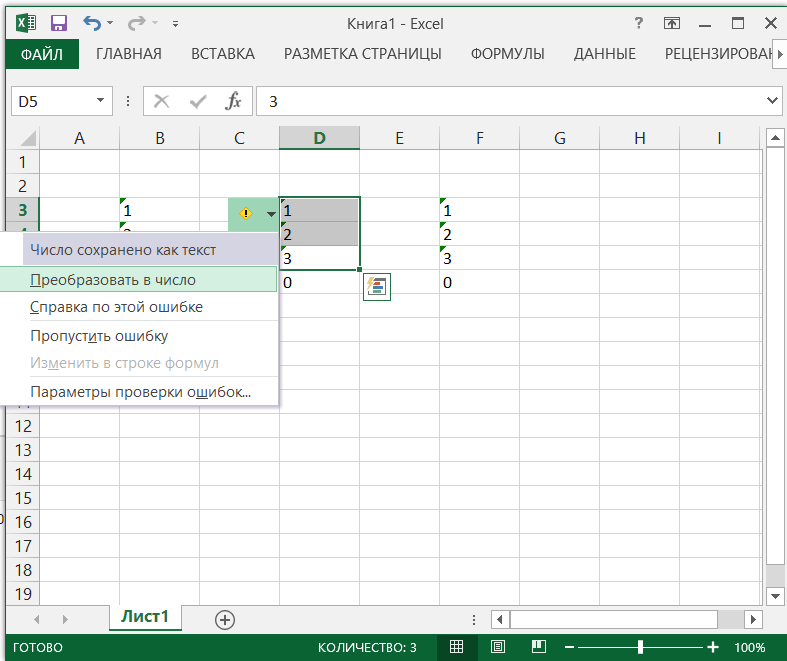Switch to the ВСТАВКА ribbon tab
The height and width of the screenshot is (661, 787).
[223, 54]
